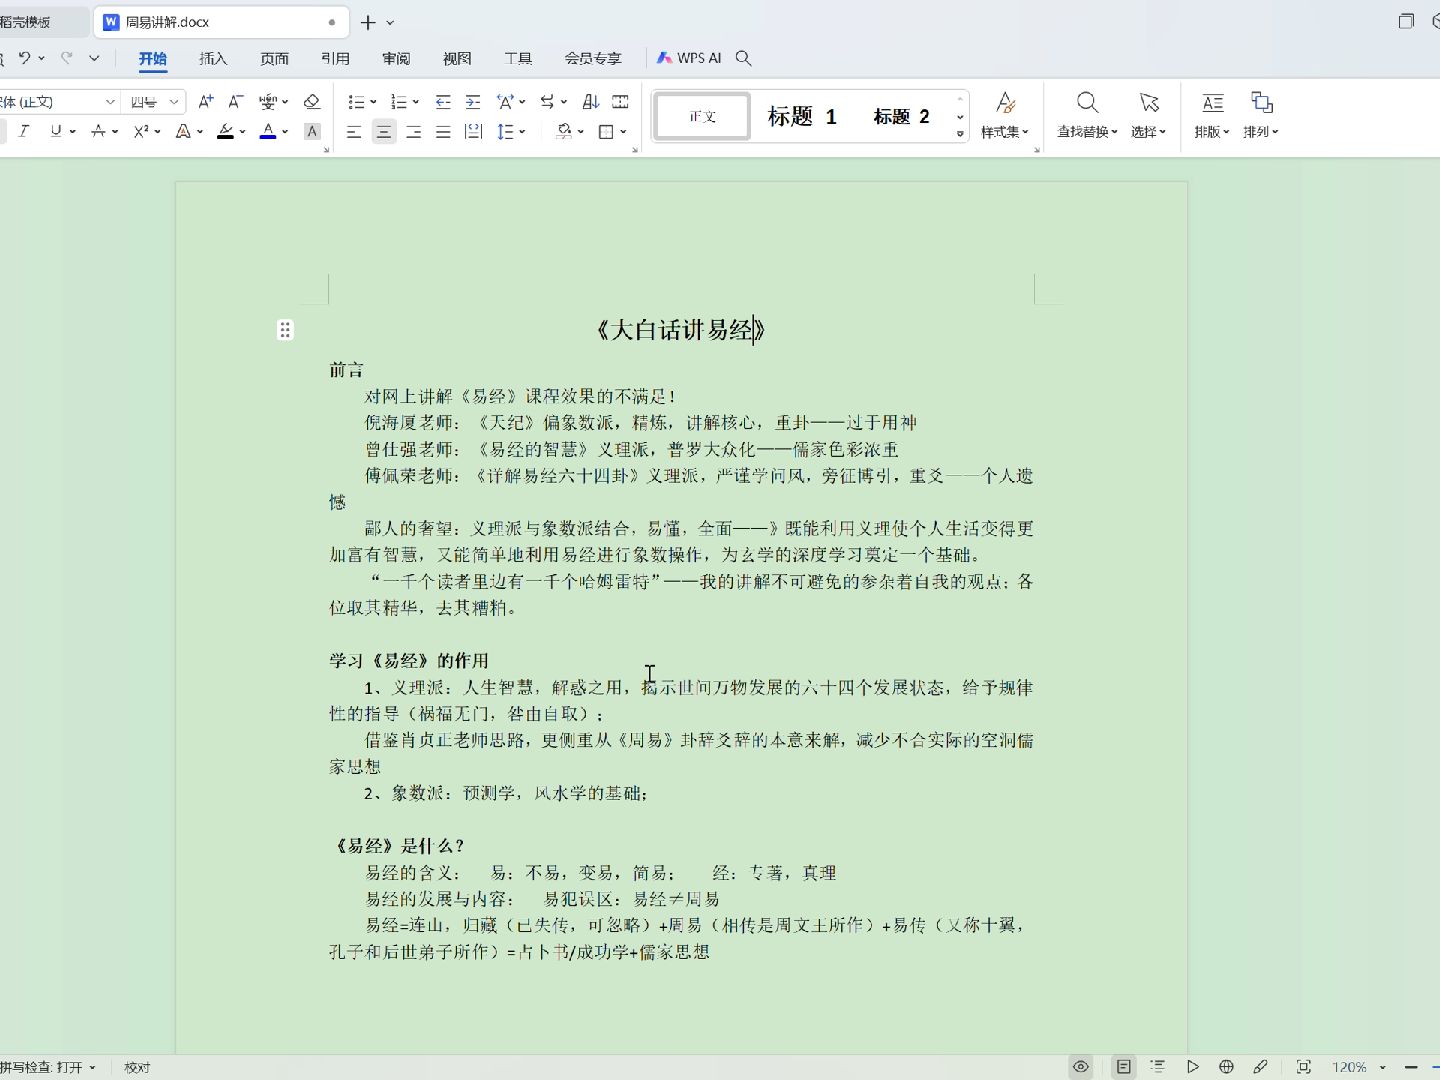This screenshot has width=1440, height=1080.
Task: Open 排列 arrange dropdown
Action: (1261, 115)
